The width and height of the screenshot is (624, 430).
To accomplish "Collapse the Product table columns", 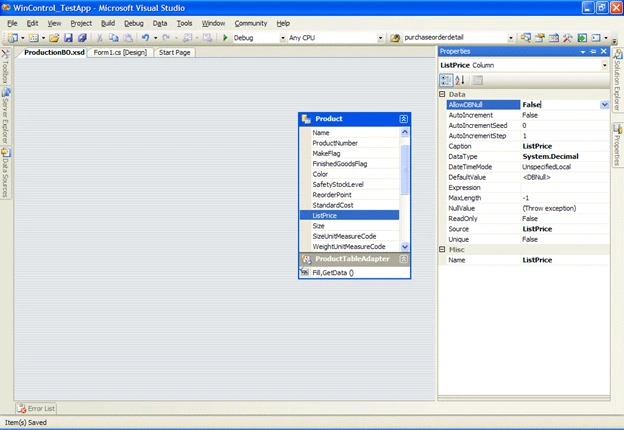I will point(403,119).
